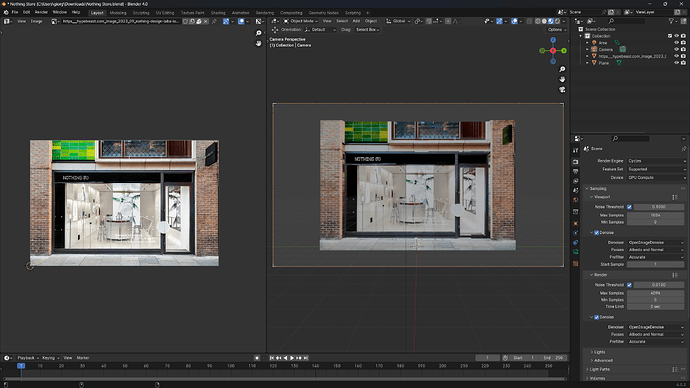Disable Plane in renders camera icon

pos(683,63)
